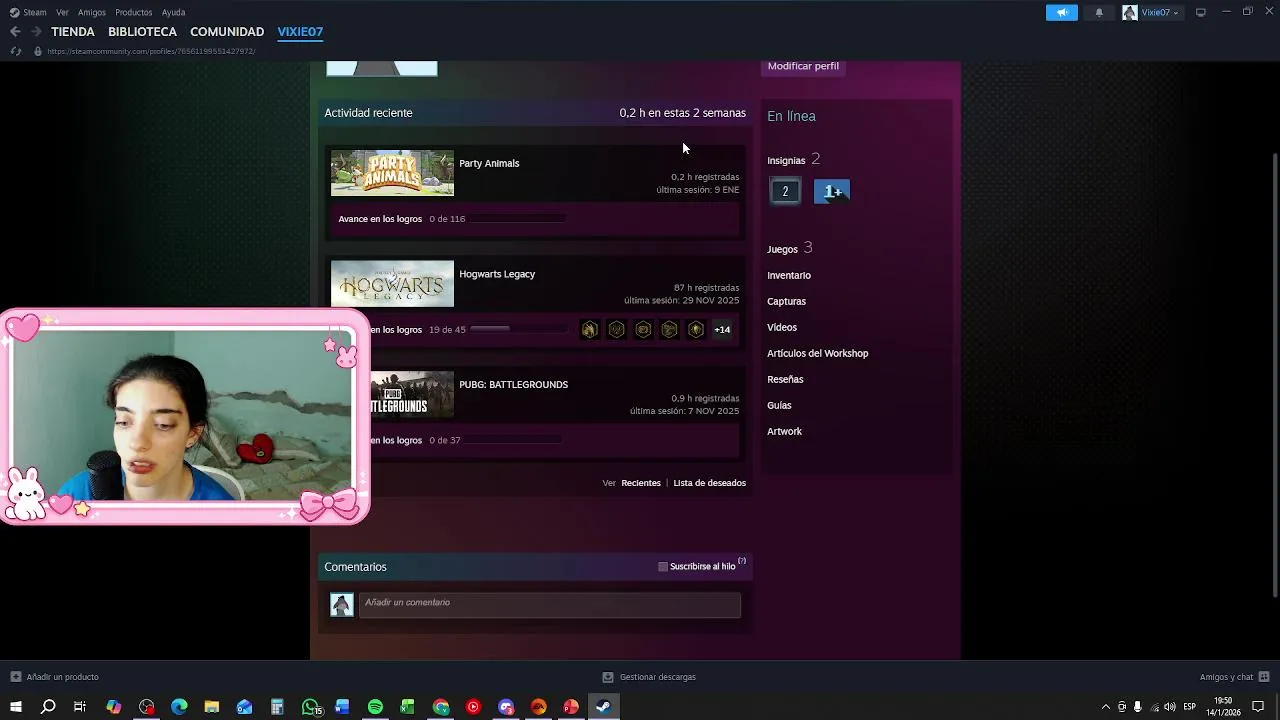Open the Vixie07 account dropdown

(x=1151, y=12)
